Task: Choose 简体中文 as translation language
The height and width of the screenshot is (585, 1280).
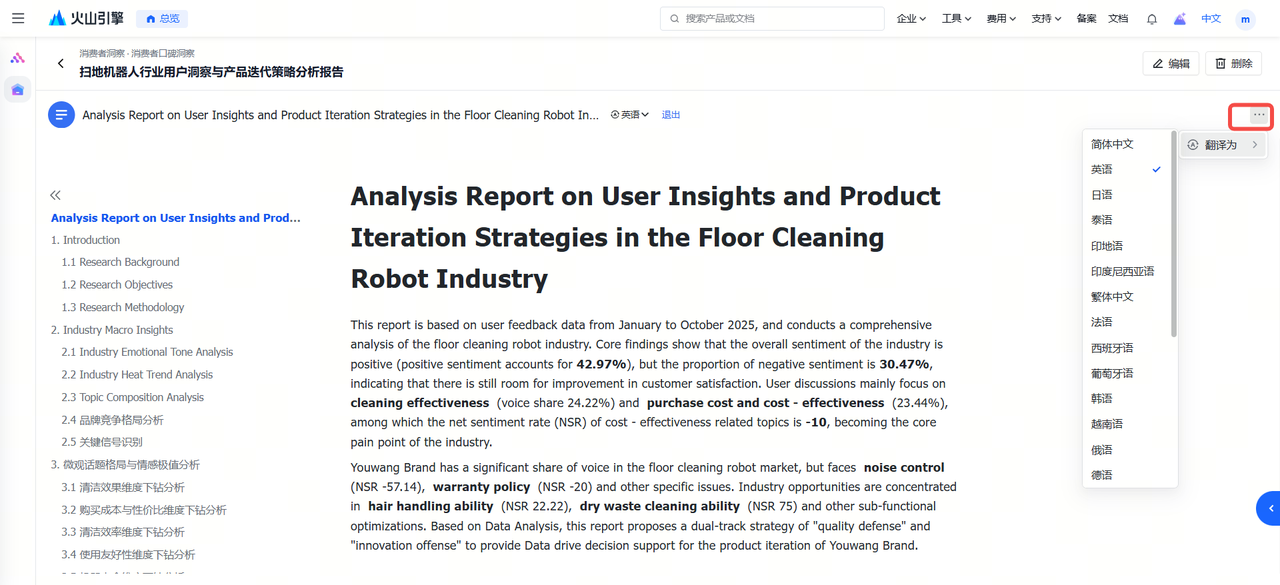Action: coord(1112,144)
